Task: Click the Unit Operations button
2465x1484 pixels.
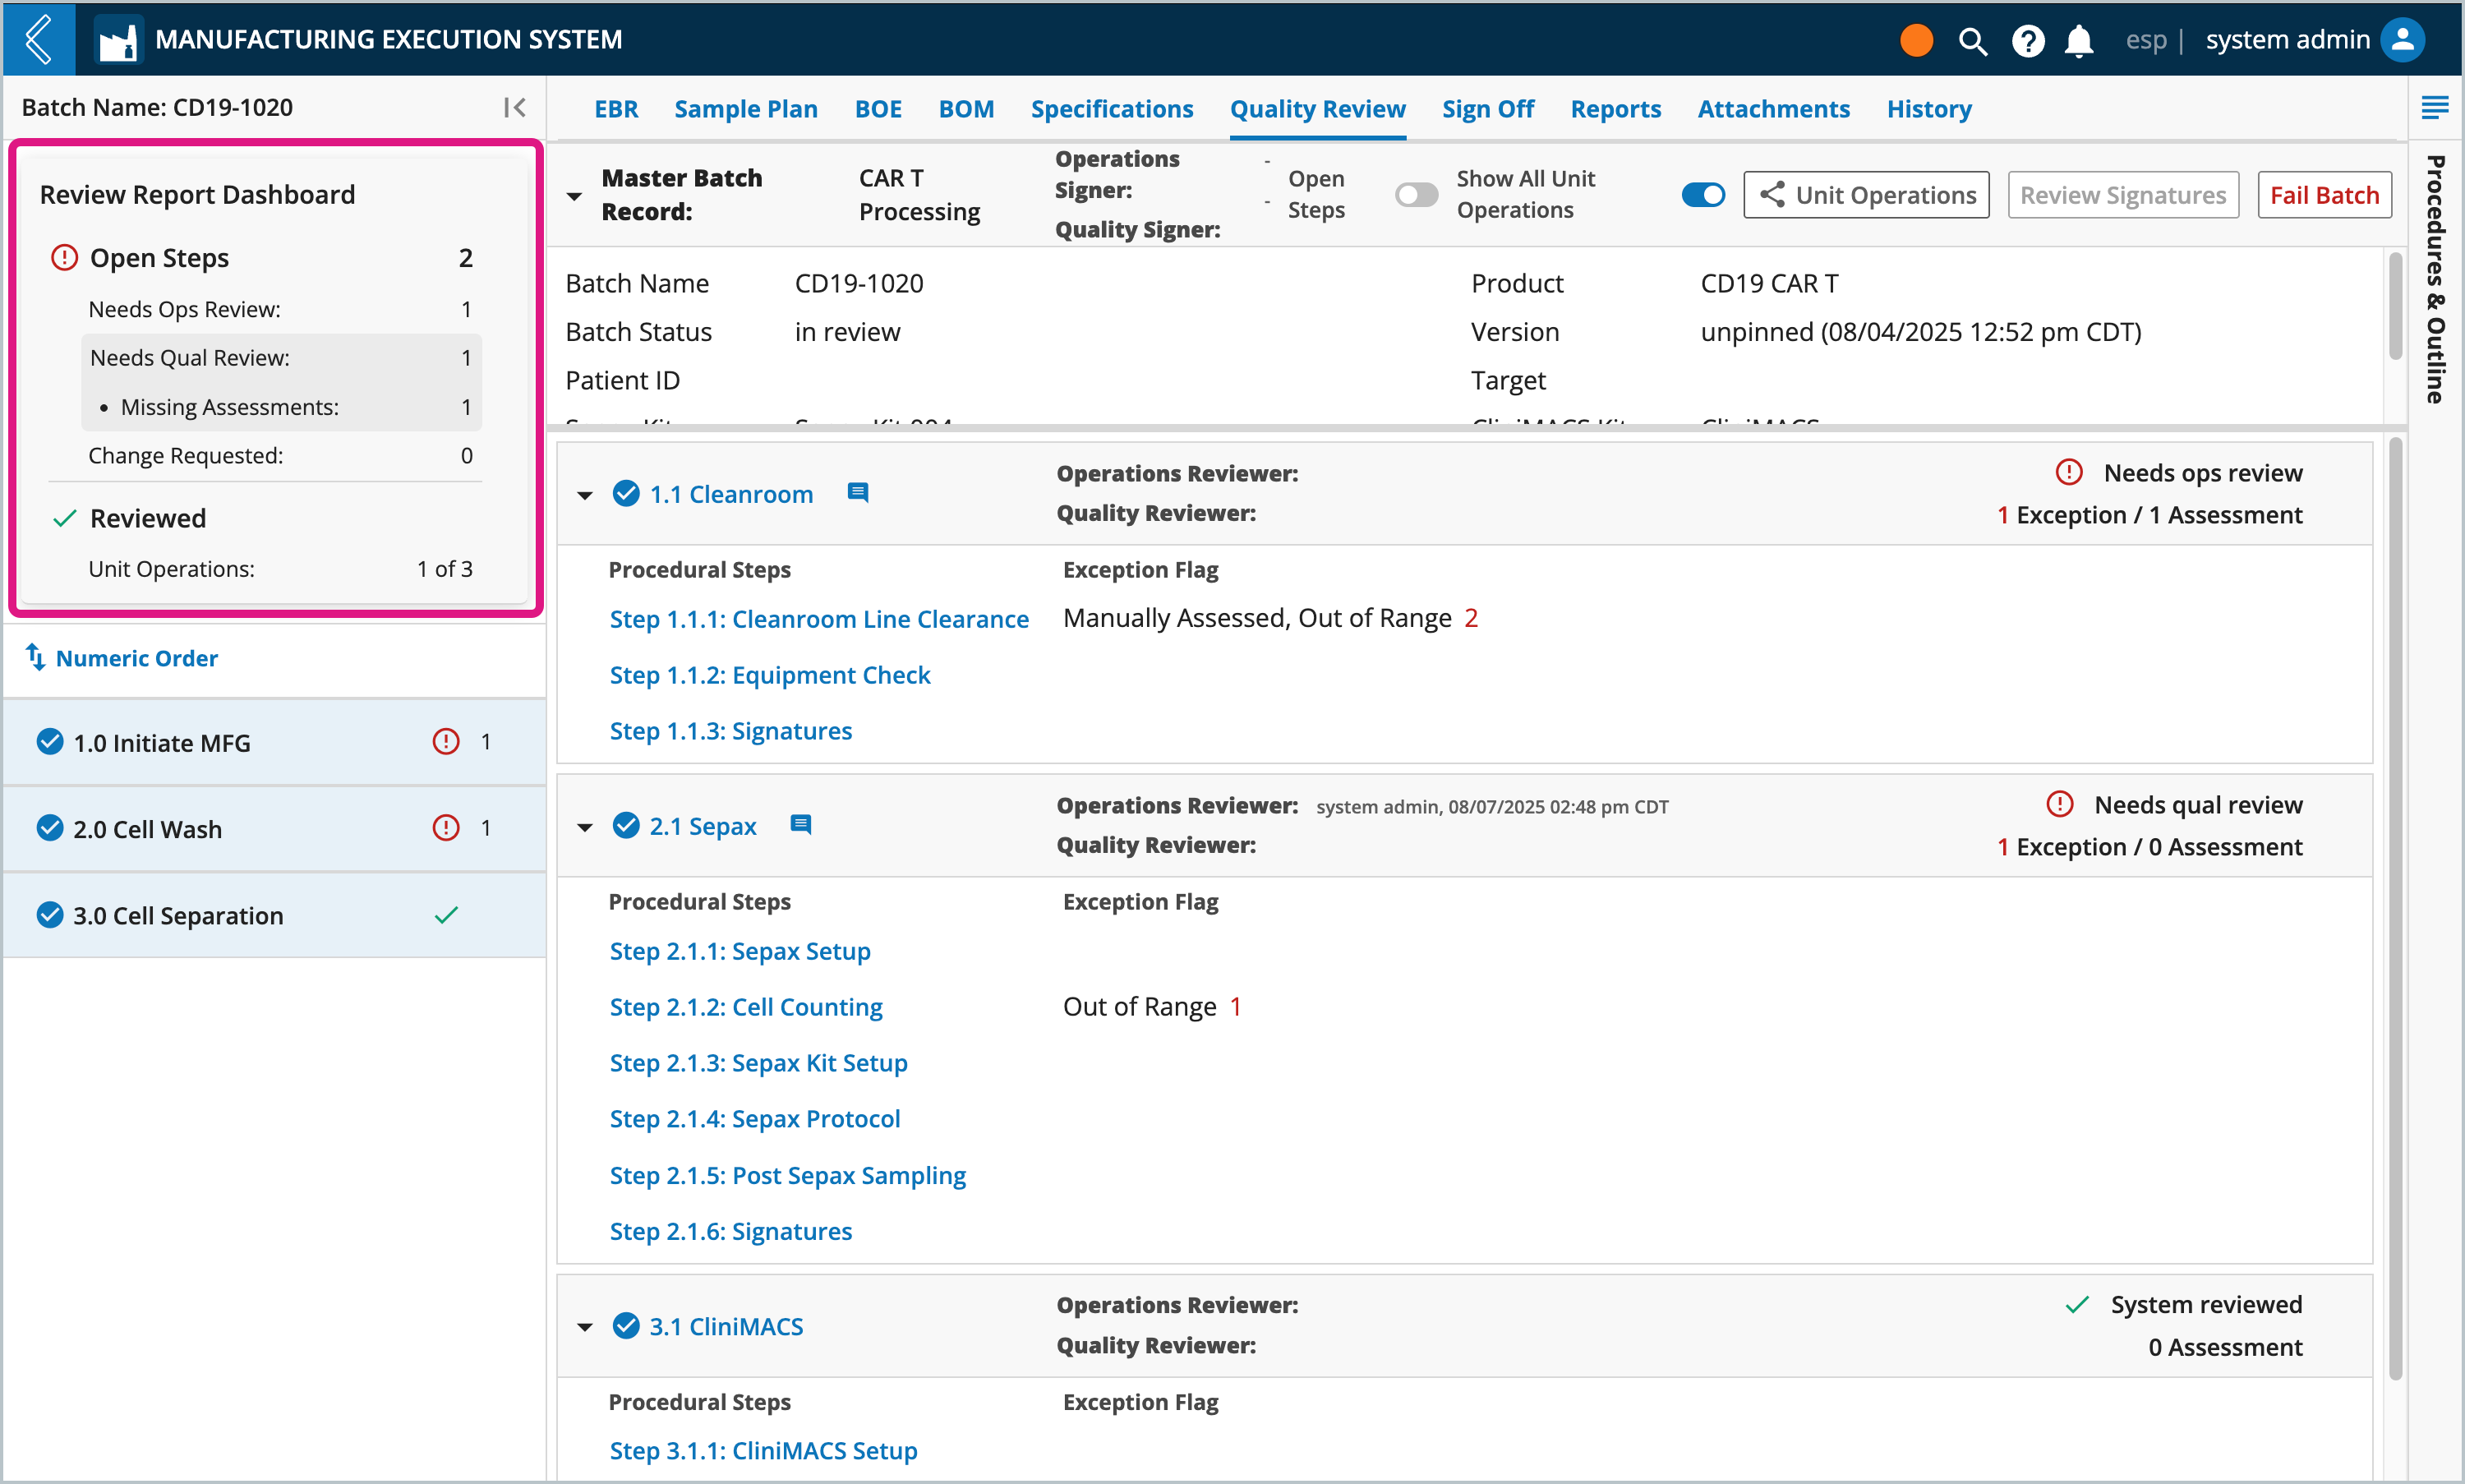Action: pyautogui.click(x=1866, y=194)
